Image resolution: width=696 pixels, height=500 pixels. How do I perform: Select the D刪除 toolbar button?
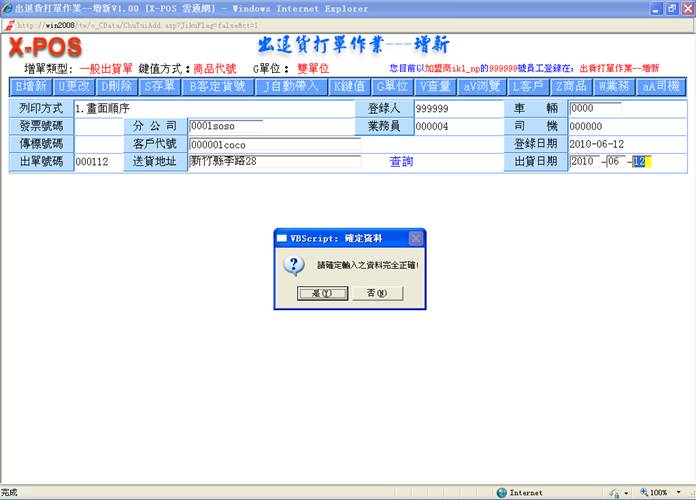(x=117, y=86)
